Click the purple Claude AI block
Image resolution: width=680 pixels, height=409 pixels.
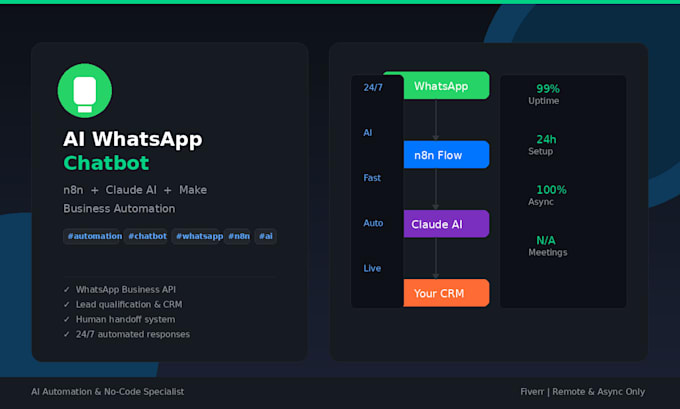click(447, 224)
